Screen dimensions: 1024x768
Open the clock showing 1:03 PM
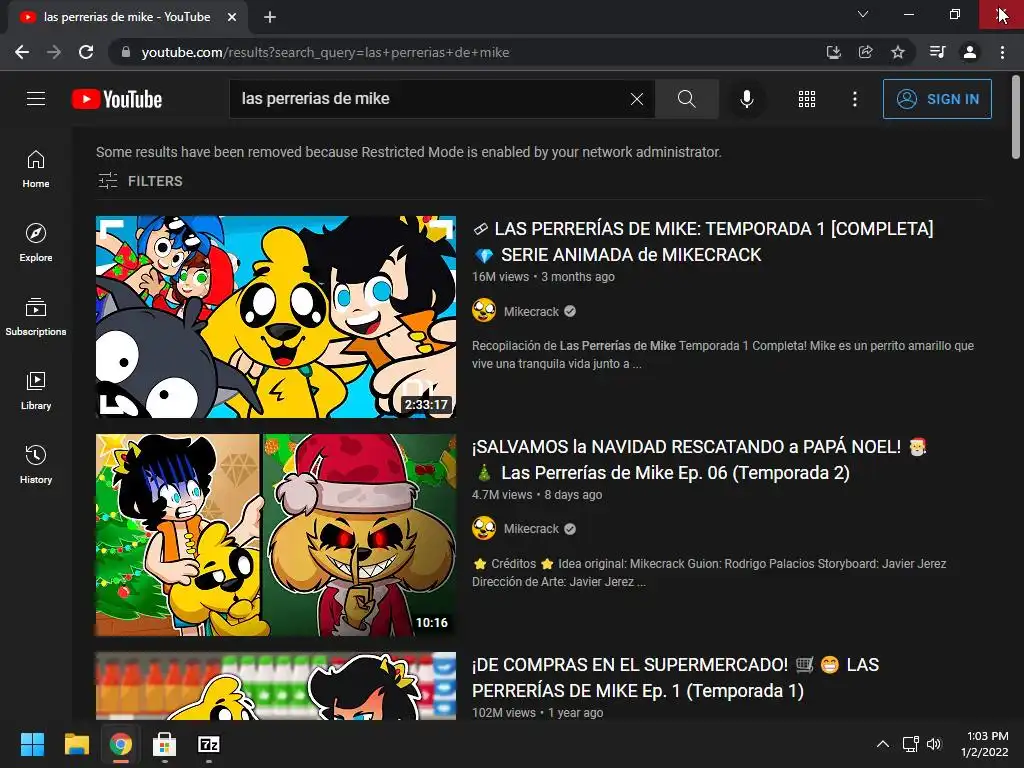click(985, 744)
